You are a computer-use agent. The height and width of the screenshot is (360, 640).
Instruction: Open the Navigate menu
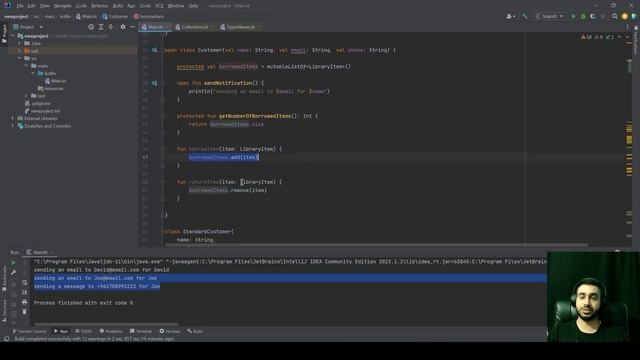62,6
